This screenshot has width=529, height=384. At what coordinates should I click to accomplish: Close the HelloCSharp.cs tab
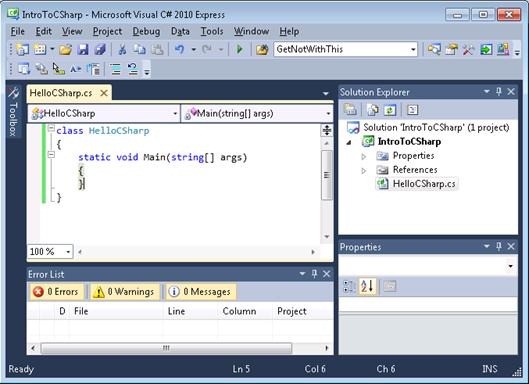[x=104, y=93]
